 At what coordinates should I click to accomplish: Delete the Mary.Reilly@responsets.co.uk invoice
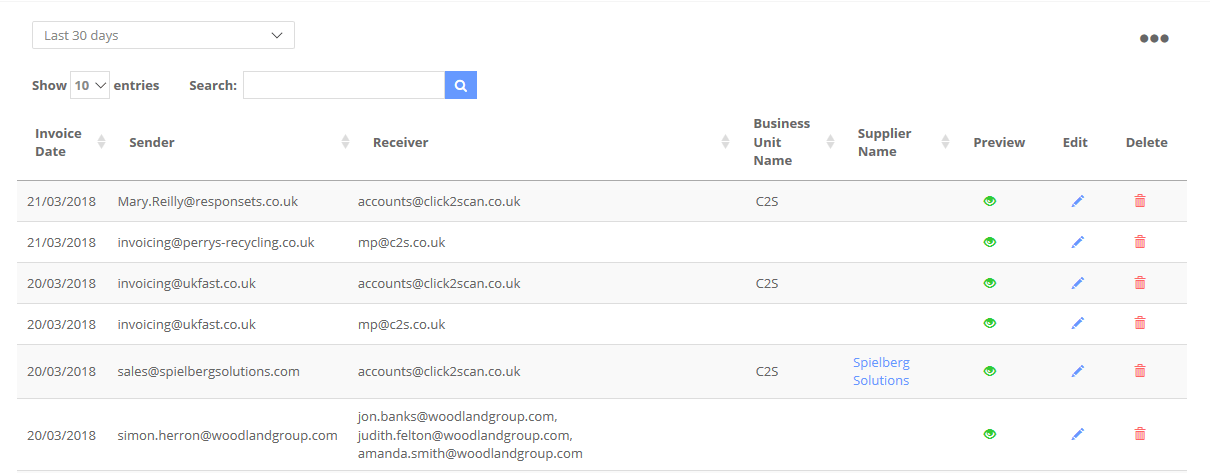1140,200
